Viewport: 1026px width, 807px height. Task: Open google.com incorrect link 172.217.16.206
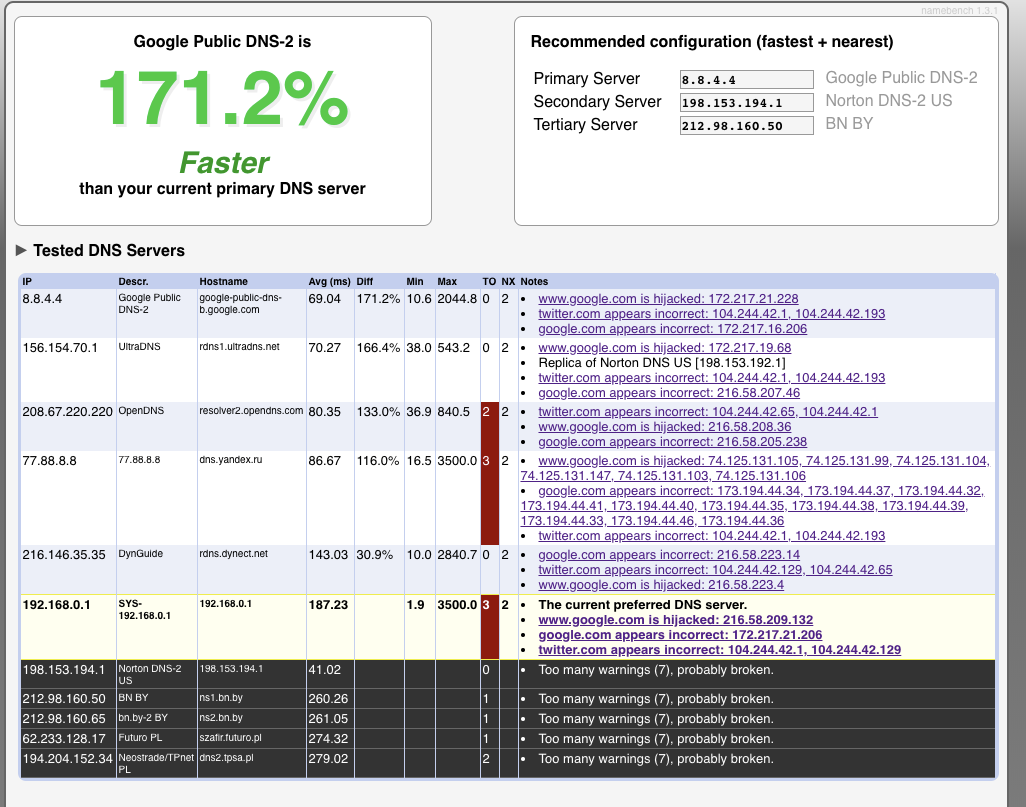tap(672, 328)
